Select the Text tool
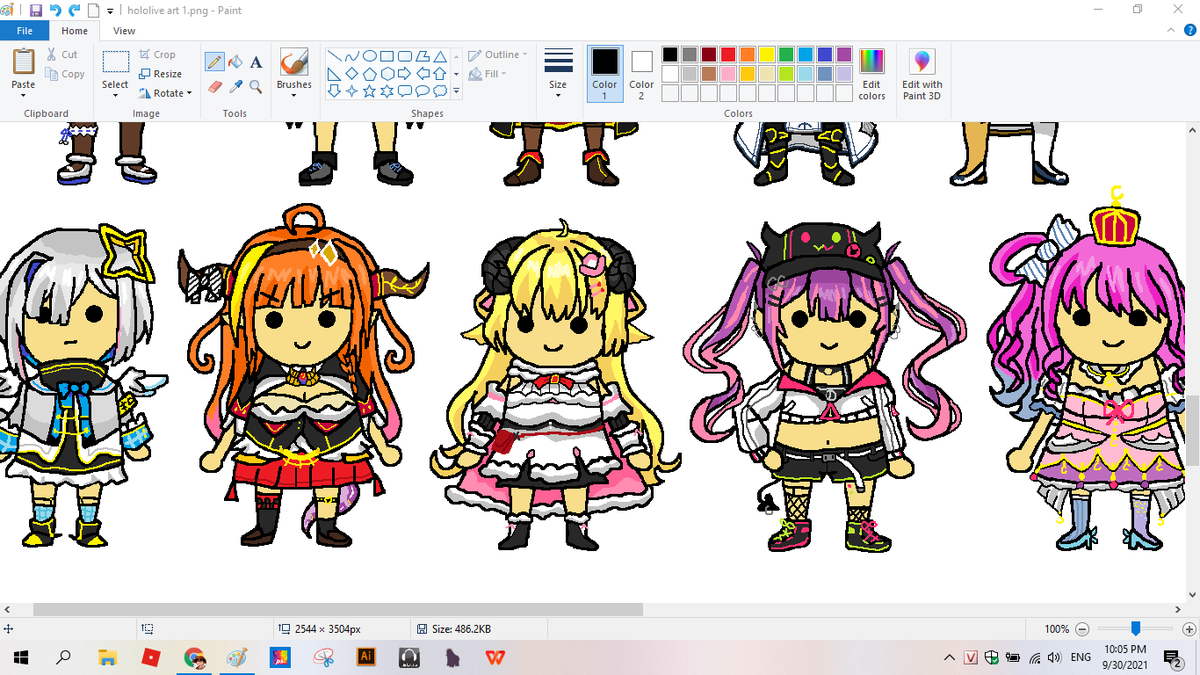The width and height of the screenshot is (1200, 675). [256, 62]
